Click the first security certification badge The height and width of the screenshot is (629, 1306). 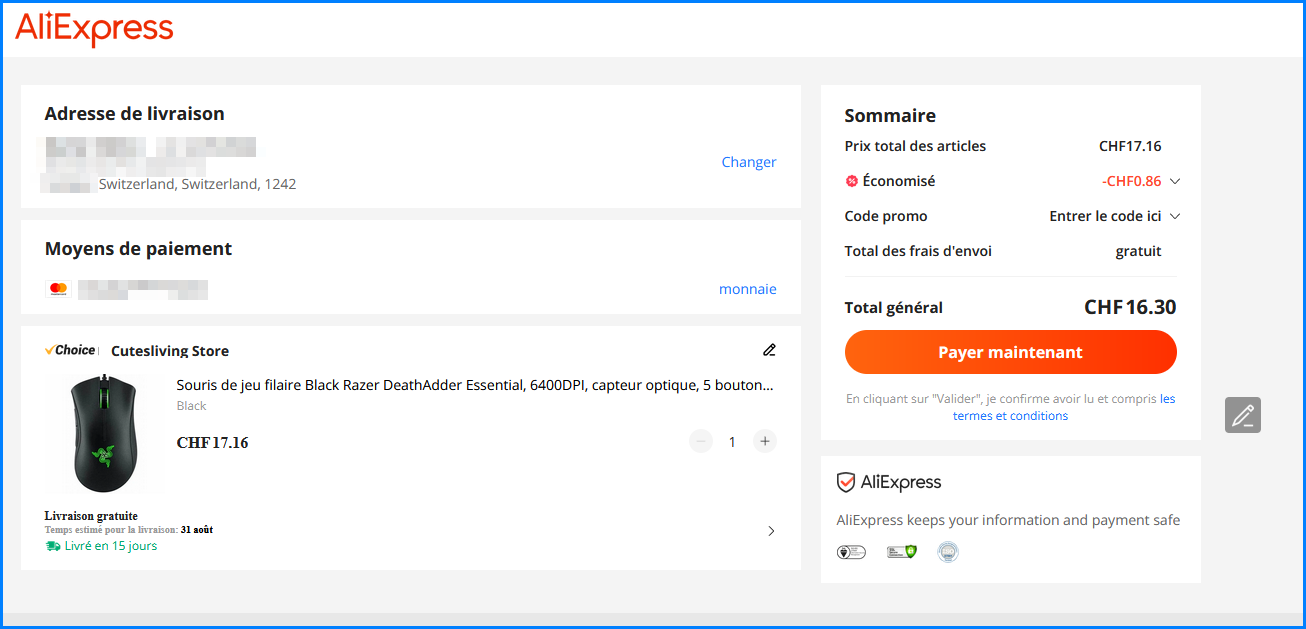coord(851,552)
